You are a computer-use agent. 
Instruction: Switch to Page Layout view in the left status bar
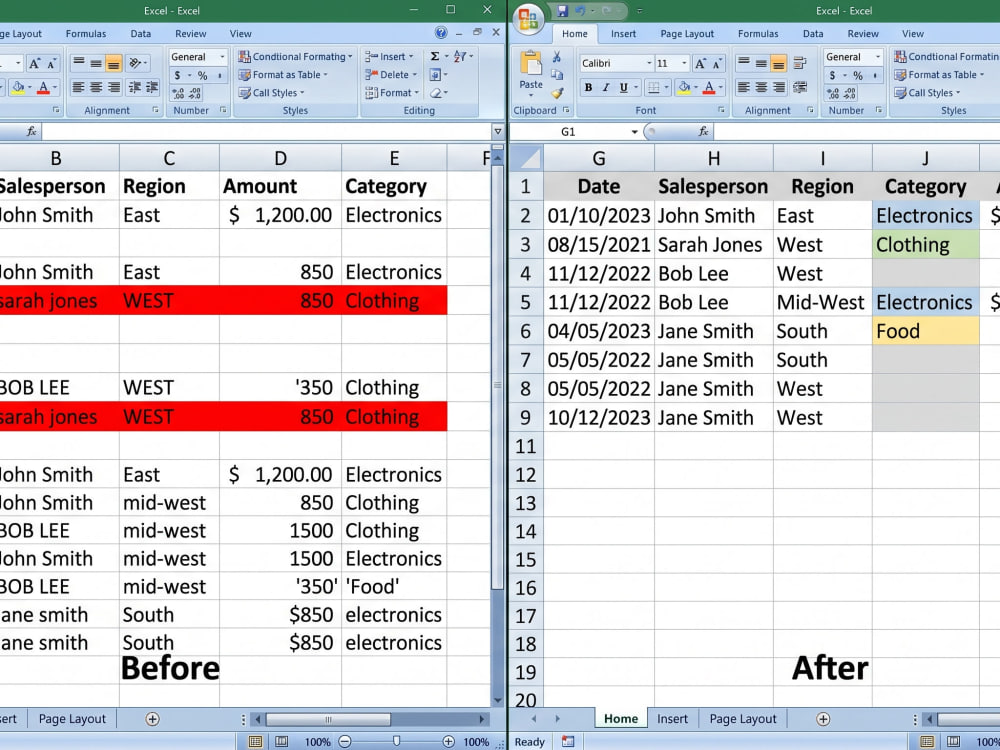click(281, 741)
